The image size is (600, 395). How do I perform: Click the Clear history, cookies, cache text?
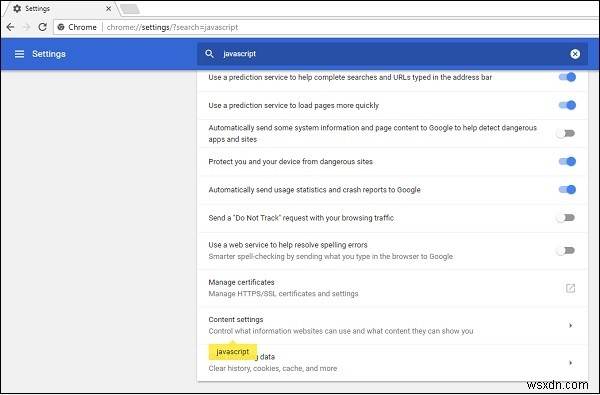(x=272, y=368)
